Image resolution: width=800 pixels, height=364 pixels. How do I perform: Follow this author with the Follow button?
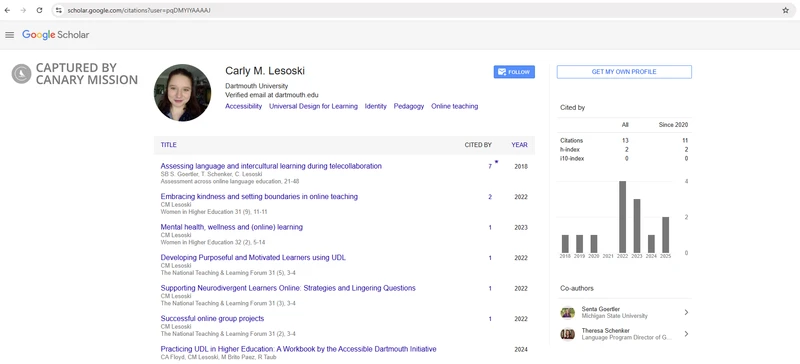514,72
